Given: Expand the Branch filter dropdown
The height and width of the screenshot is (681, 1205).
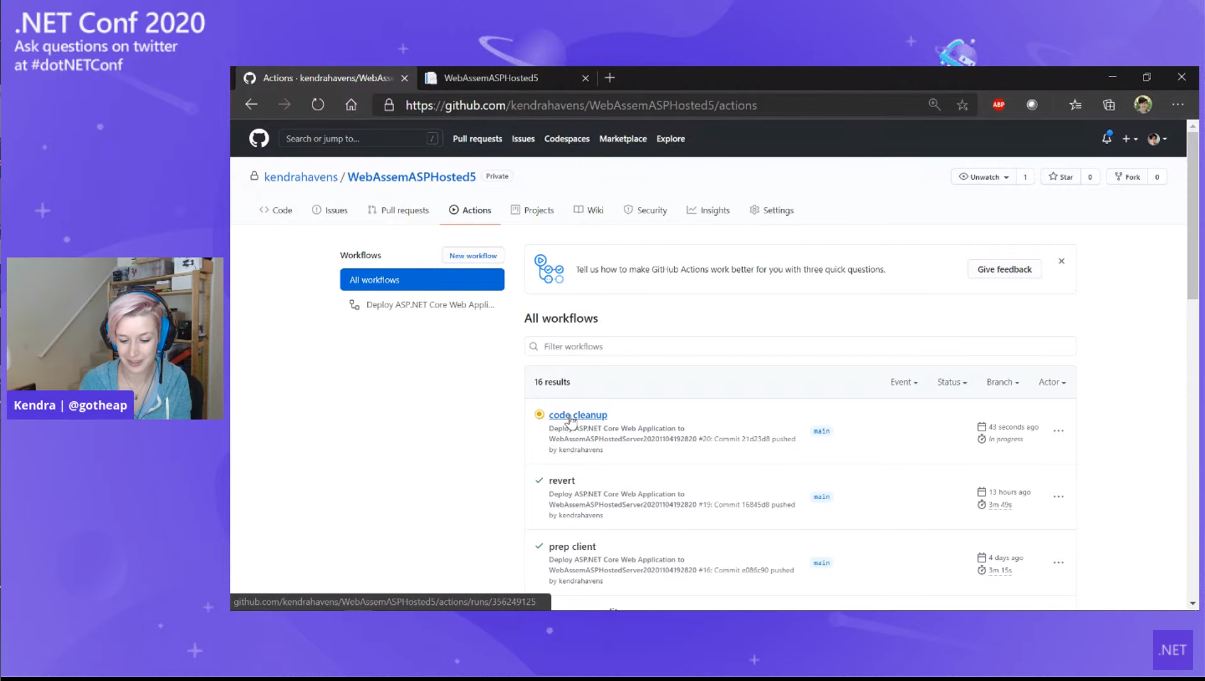Looking at the screenshot, I should click(1002, 382).
